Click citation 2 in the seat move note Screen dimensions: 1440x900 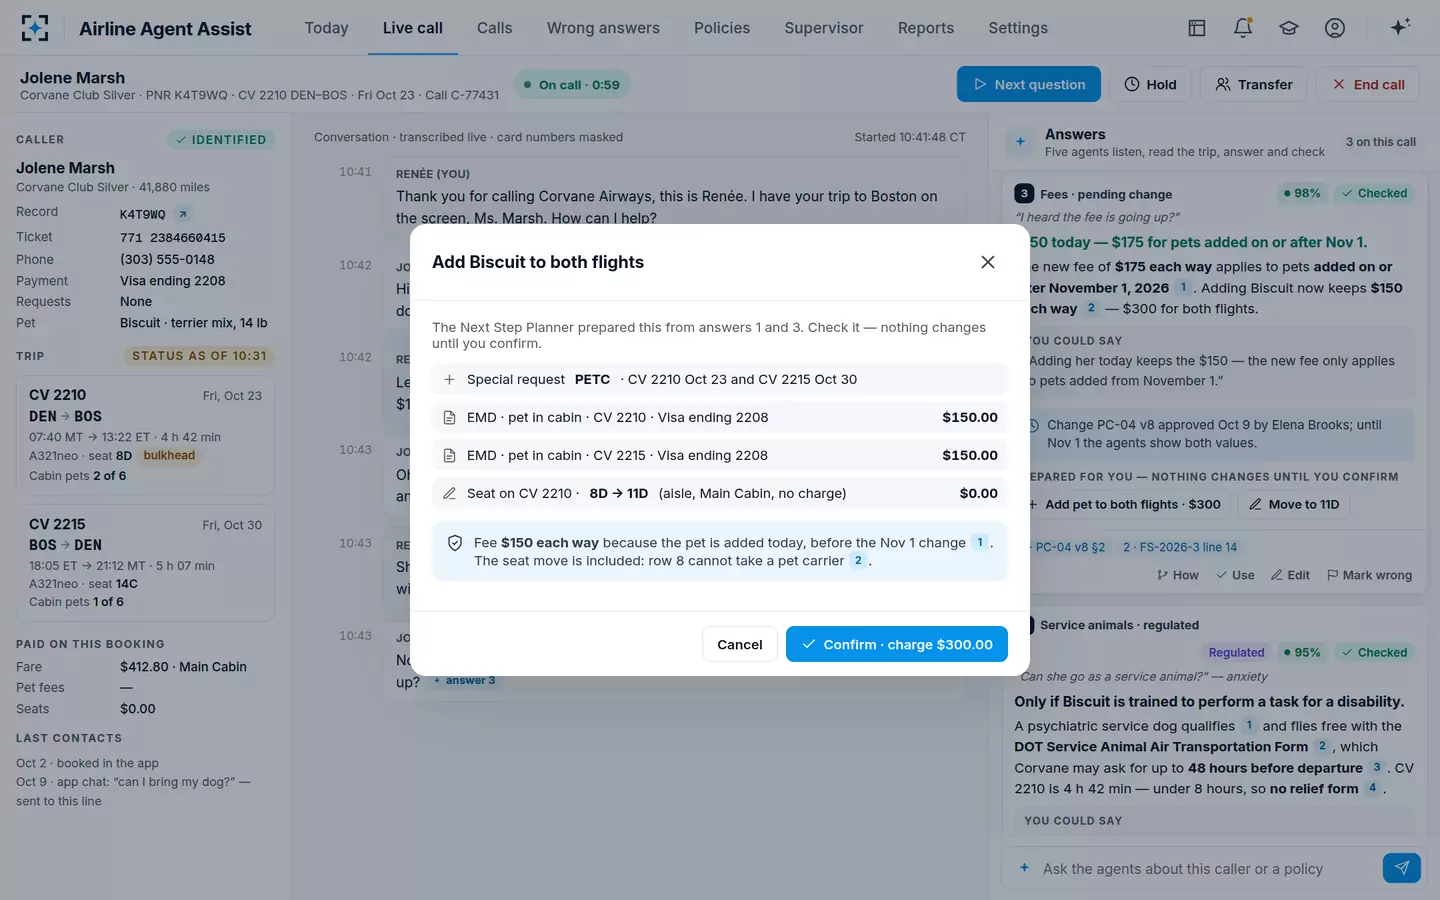coord(858,561)
